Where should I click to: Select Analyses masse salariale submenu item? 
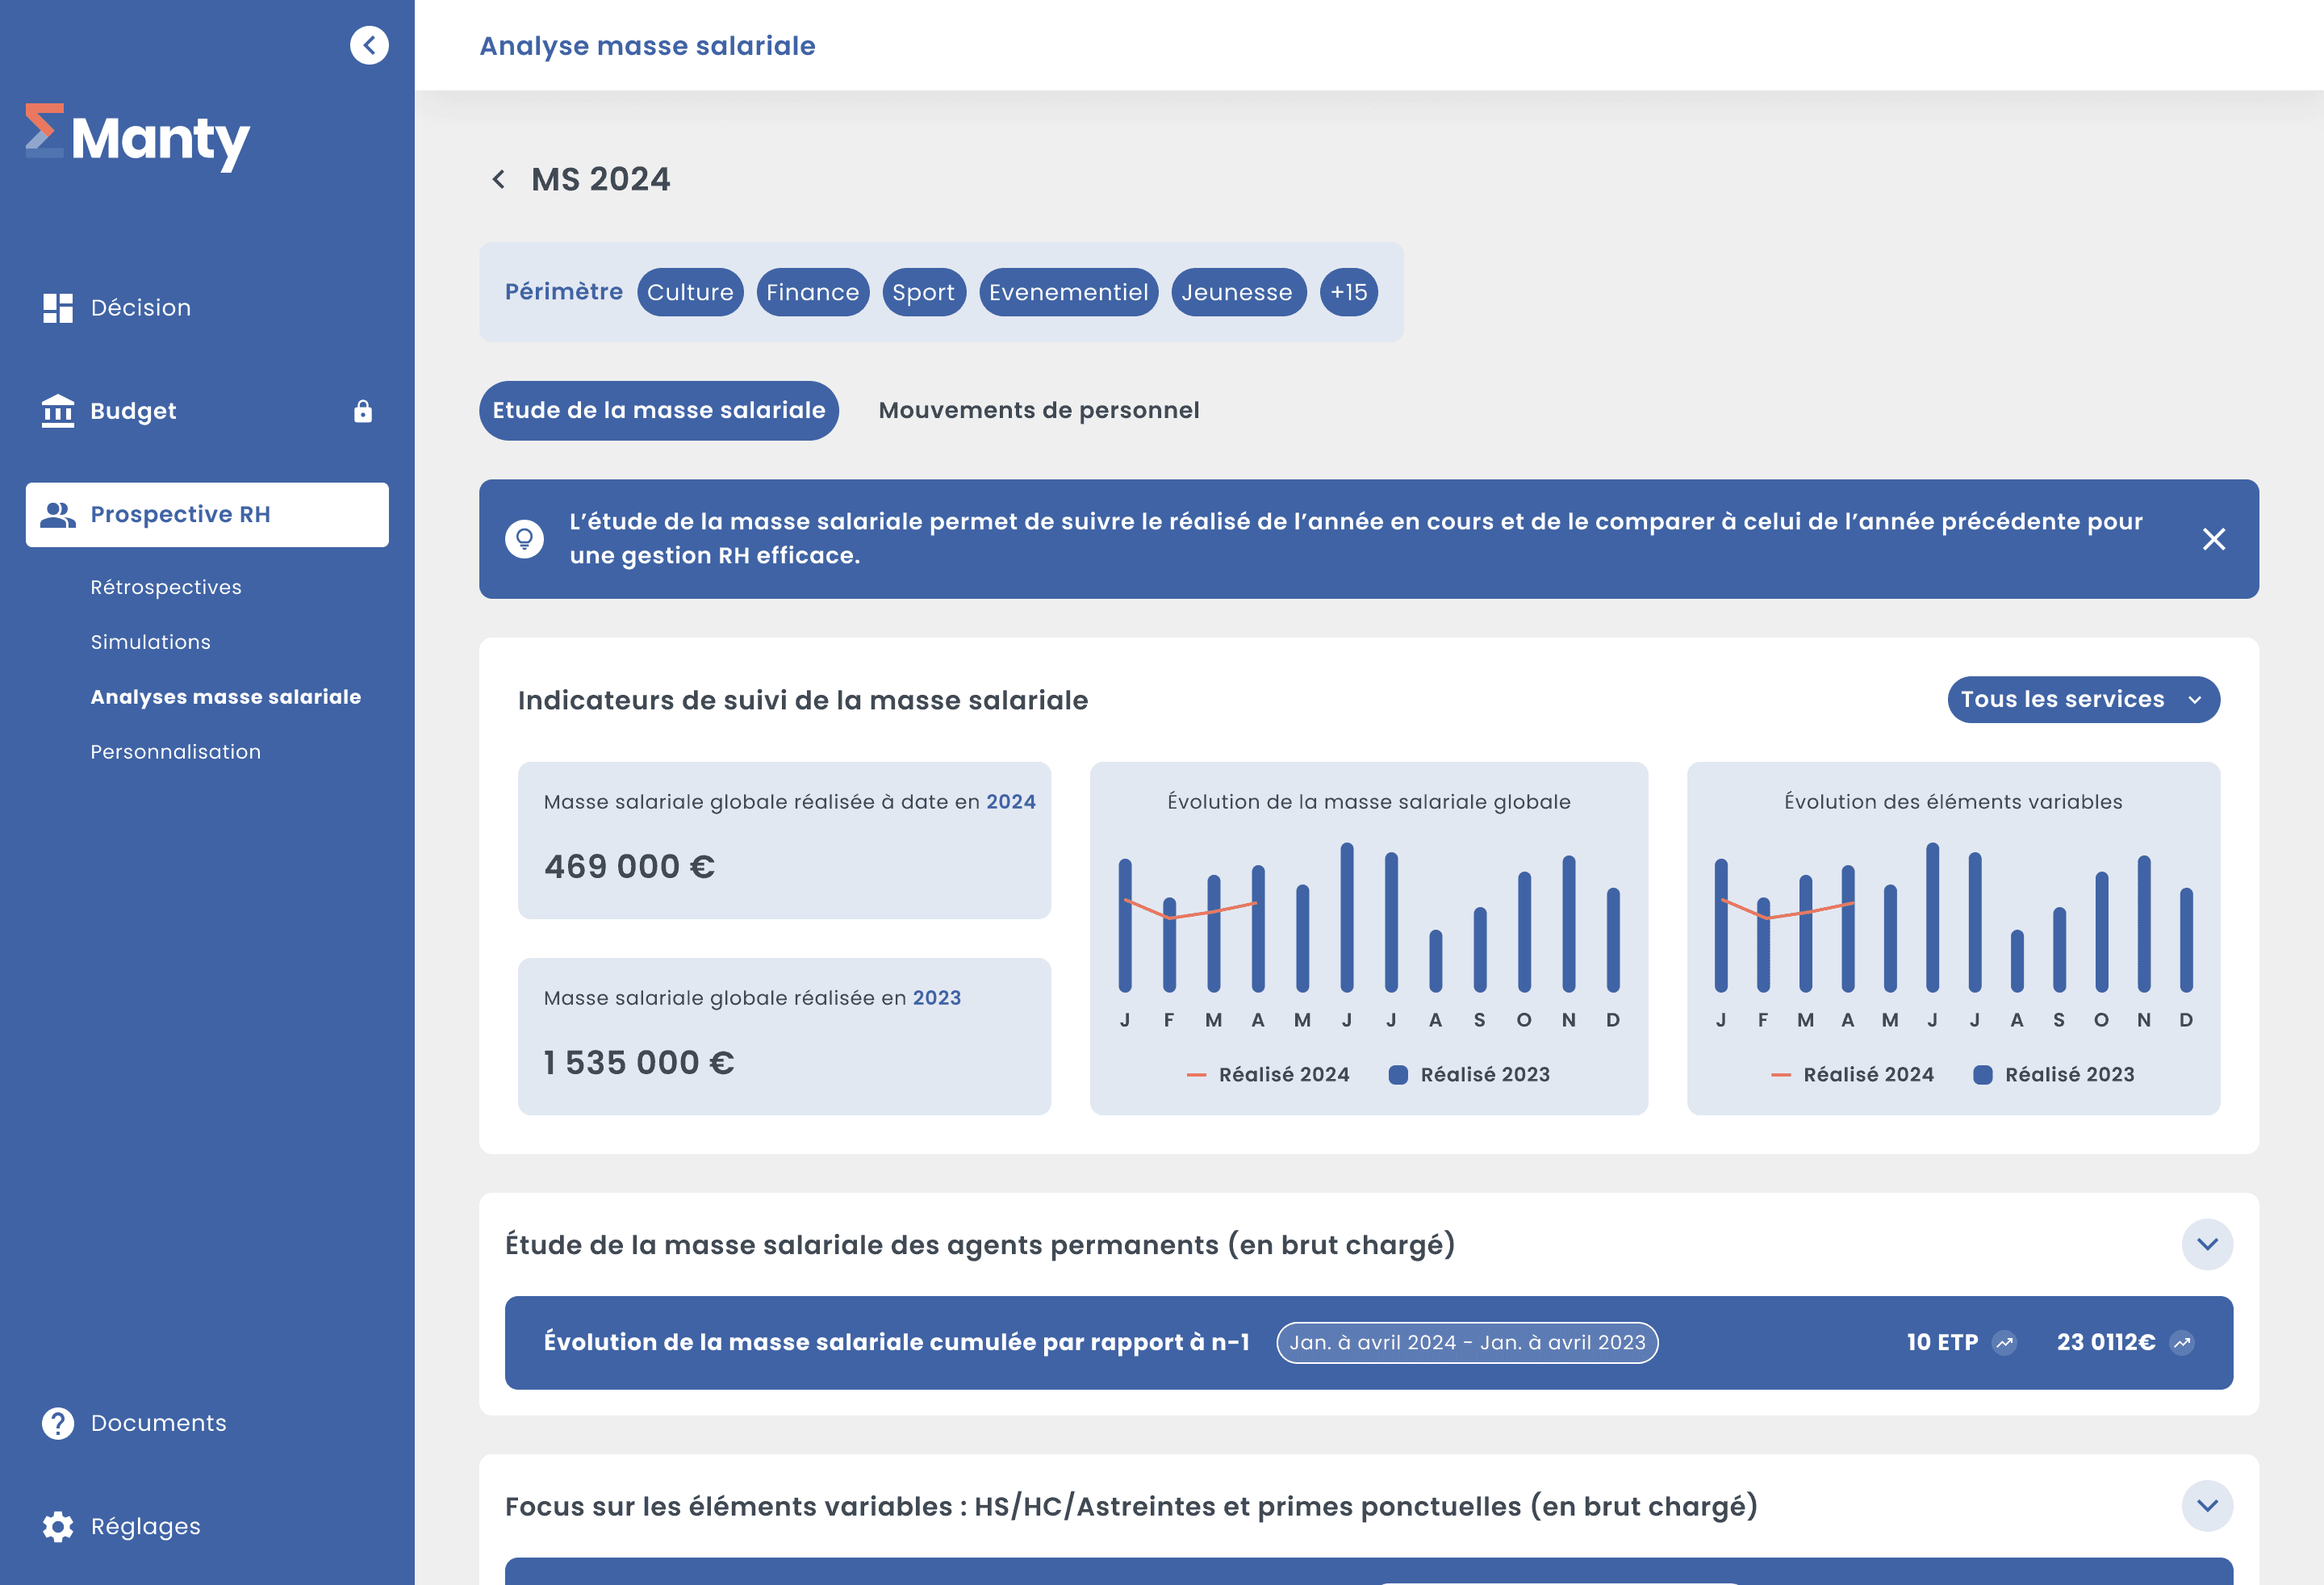point(226,696)
